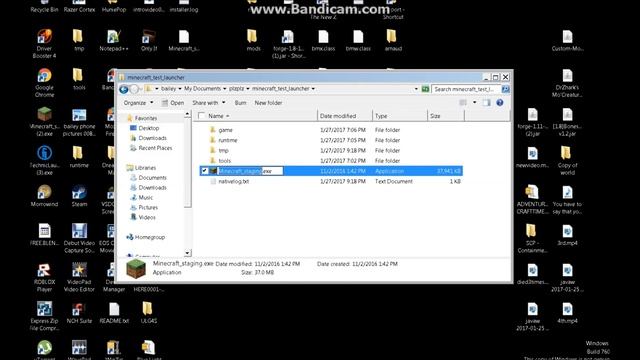This screenshot has width=640, height=360.
Task: Open recent pages dropdown near back button
Action: (x=140, y=89)
